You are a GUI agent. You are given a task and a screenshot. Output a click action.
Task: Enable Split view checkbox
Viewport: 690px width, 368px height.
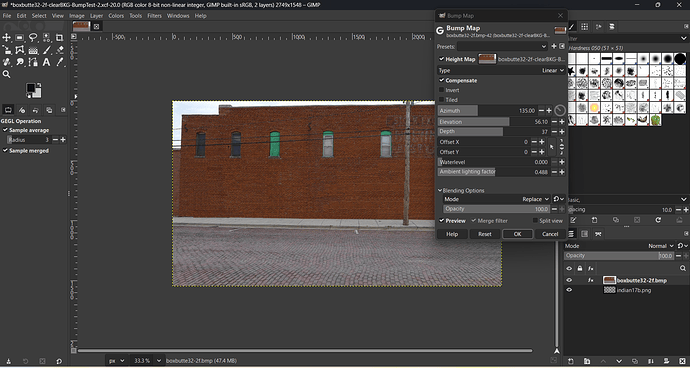pos(536,221)
